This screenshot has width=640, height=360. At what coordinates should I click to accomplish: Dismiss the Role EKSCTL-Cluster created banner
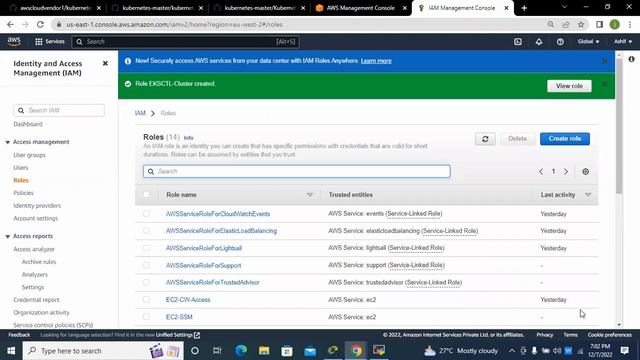coord(604,84)
